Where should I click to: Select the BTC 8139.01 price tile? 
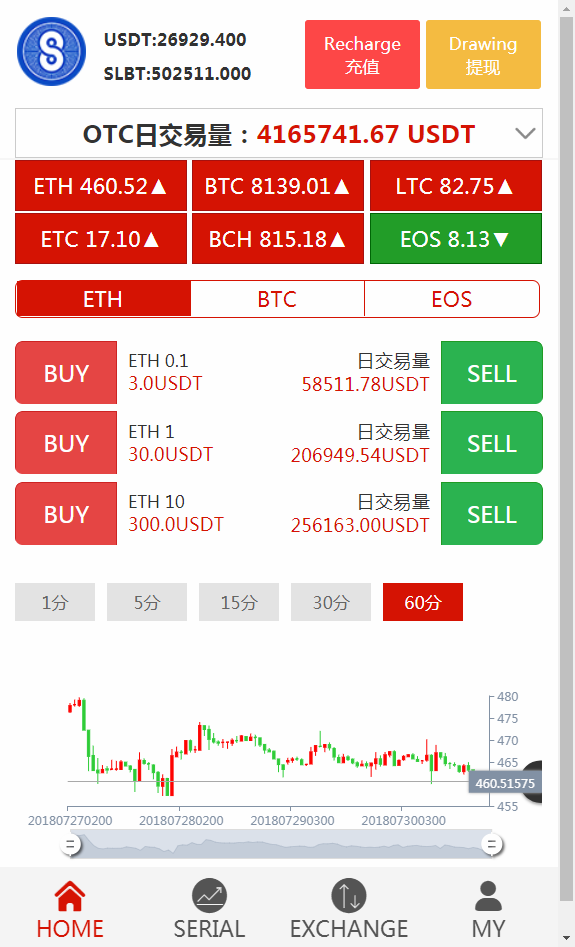278,186
